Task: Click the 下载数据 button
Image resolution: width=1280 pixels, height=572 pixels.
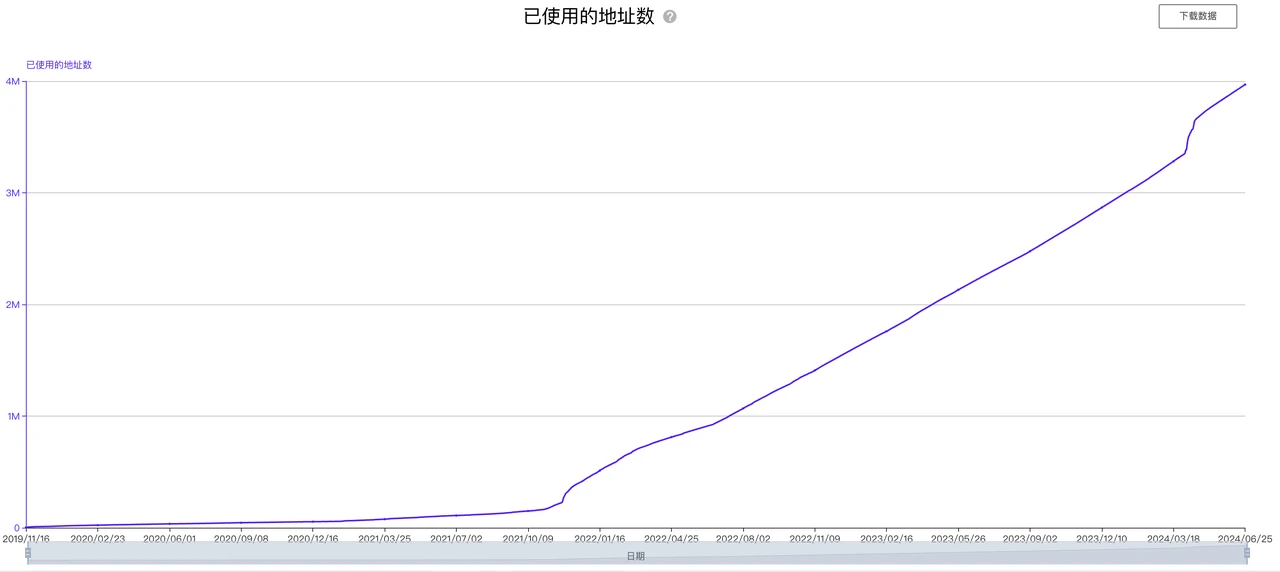Action: point(1197,16)
